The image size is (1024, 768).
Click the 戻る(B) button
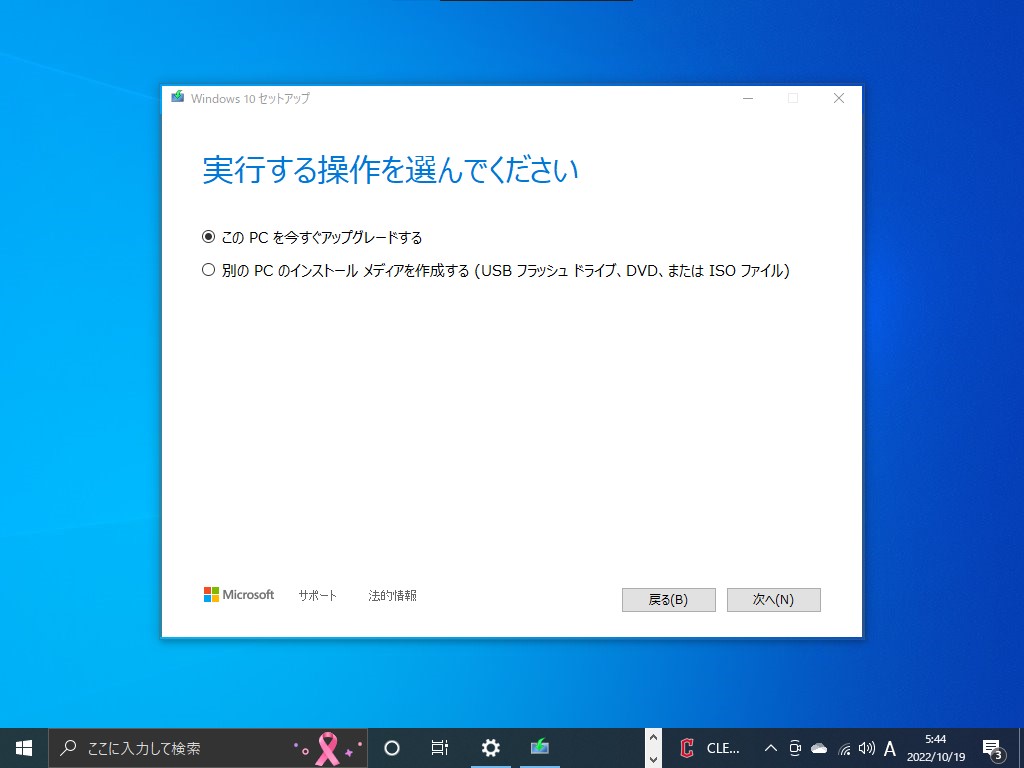point(668,600)
